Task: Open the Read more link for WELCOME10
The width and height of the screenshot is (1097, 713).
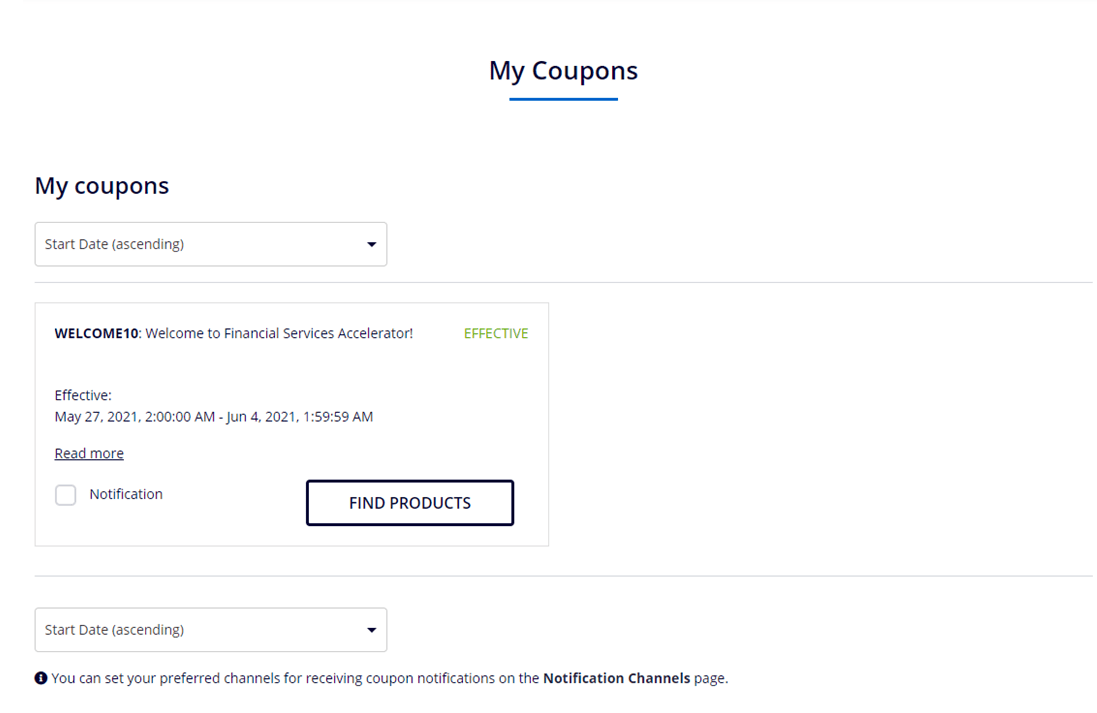Action: [x=89, y=453]
